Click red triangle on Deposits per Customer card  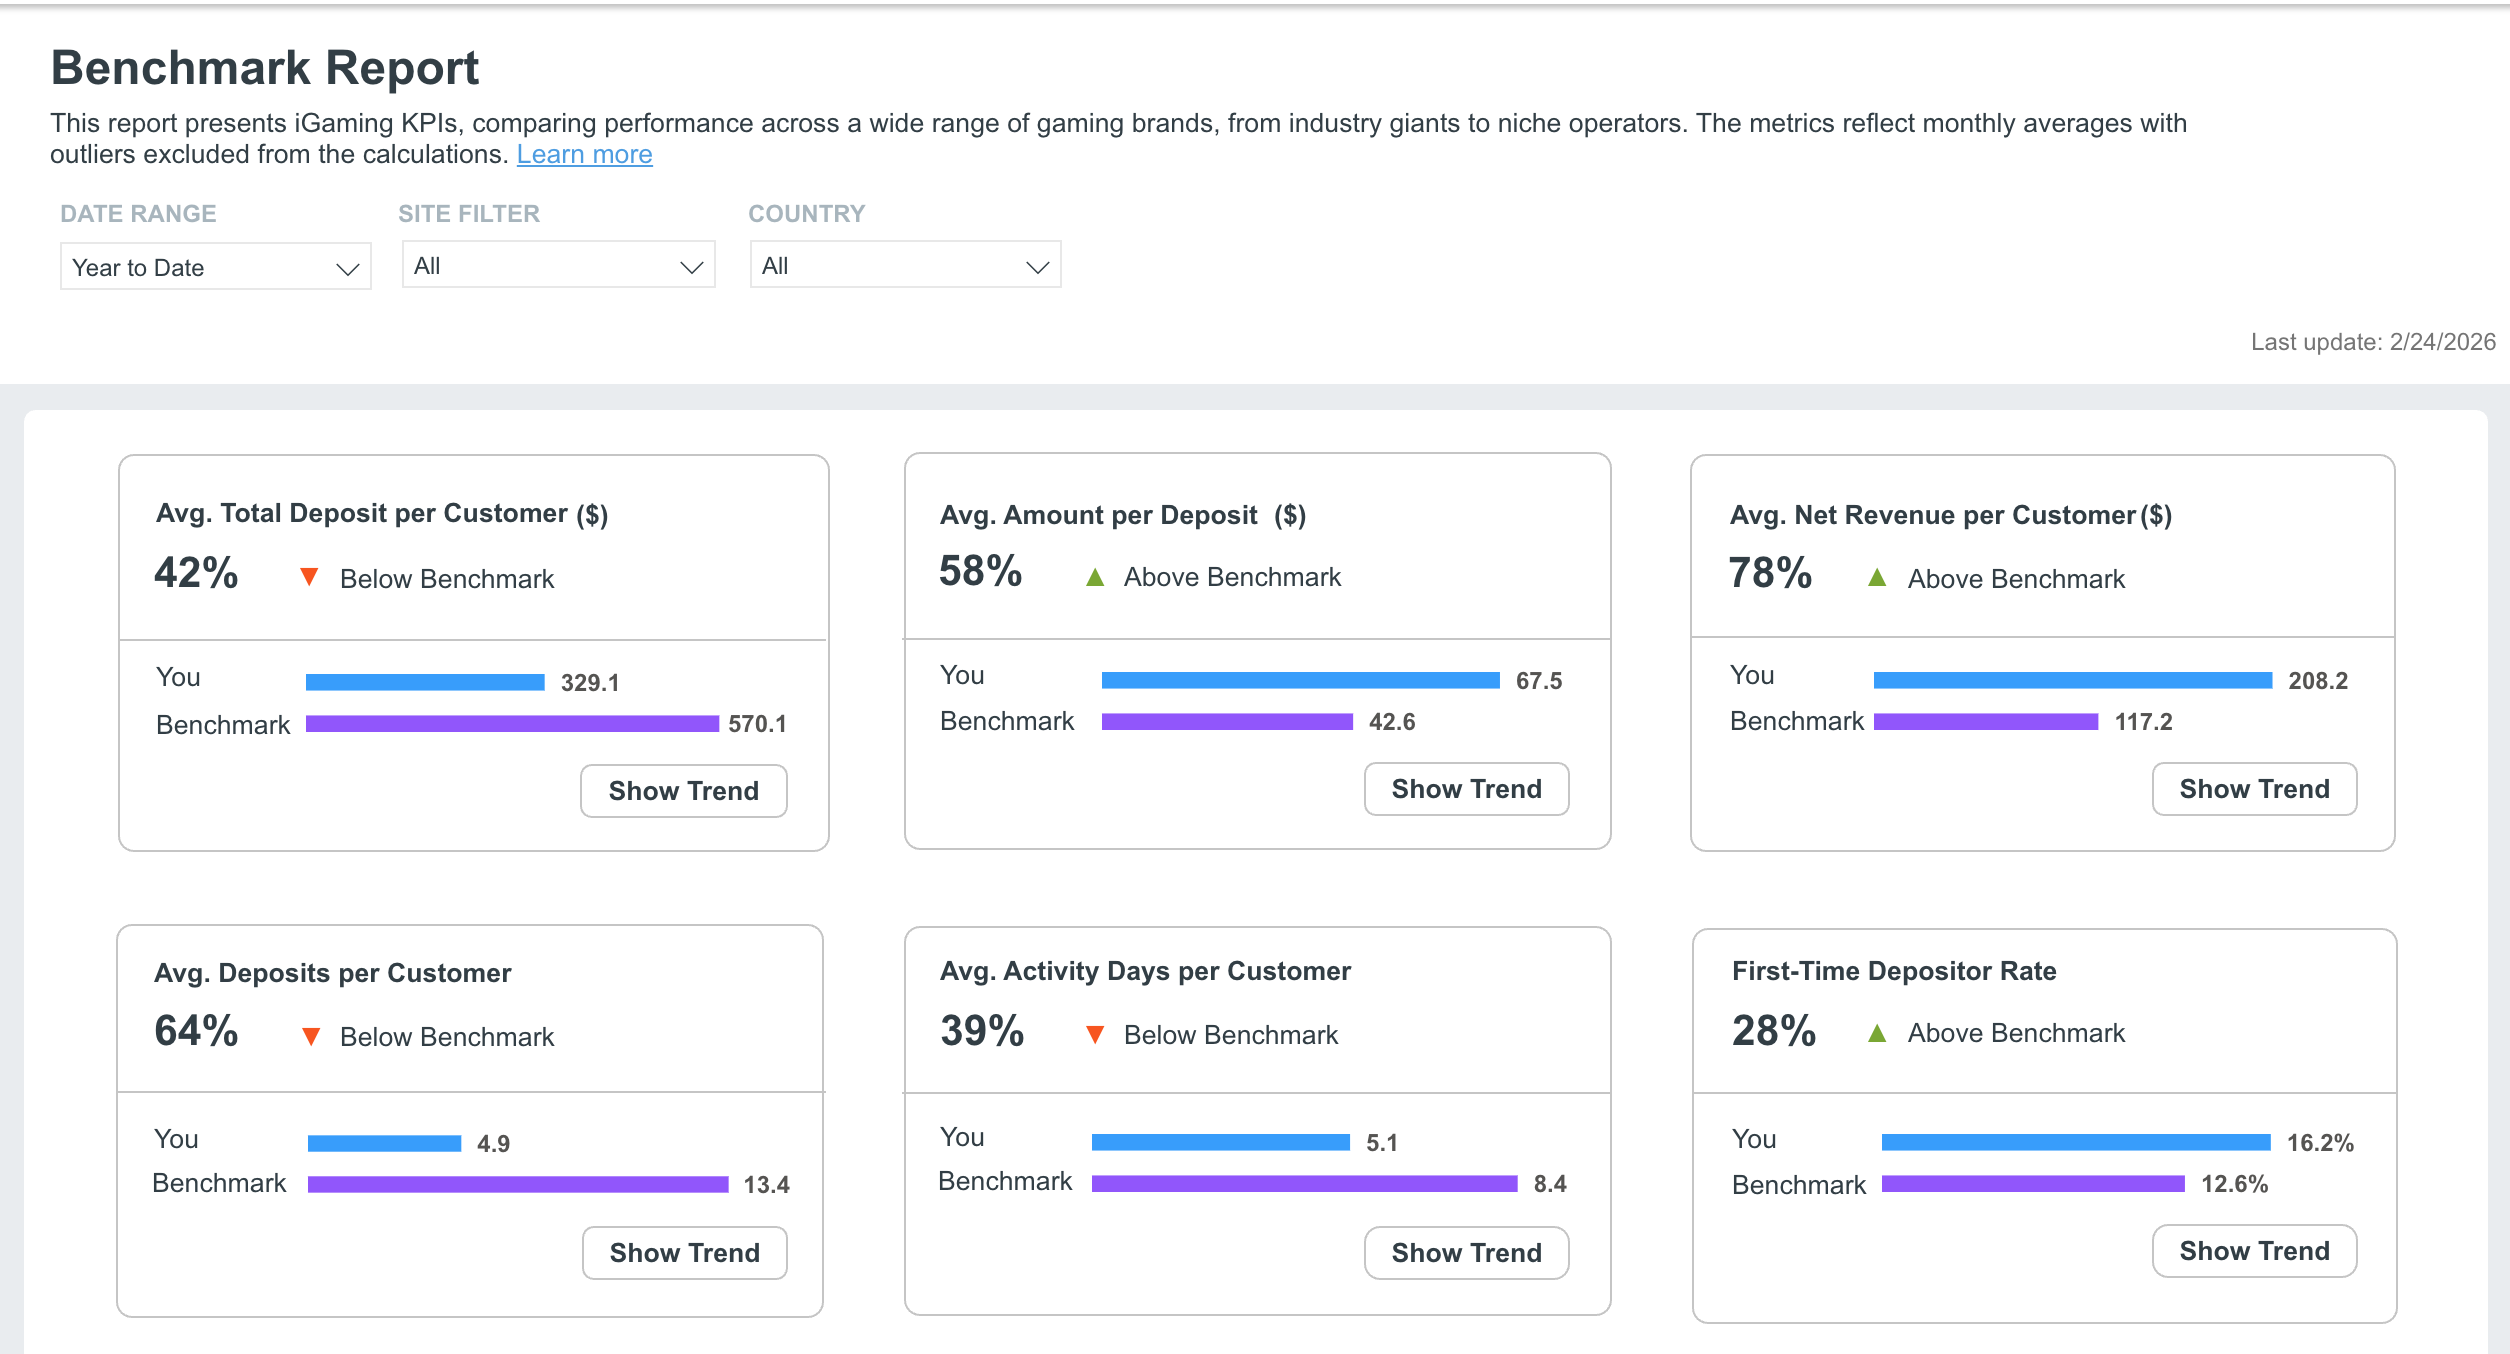[x=311, y=1036]
